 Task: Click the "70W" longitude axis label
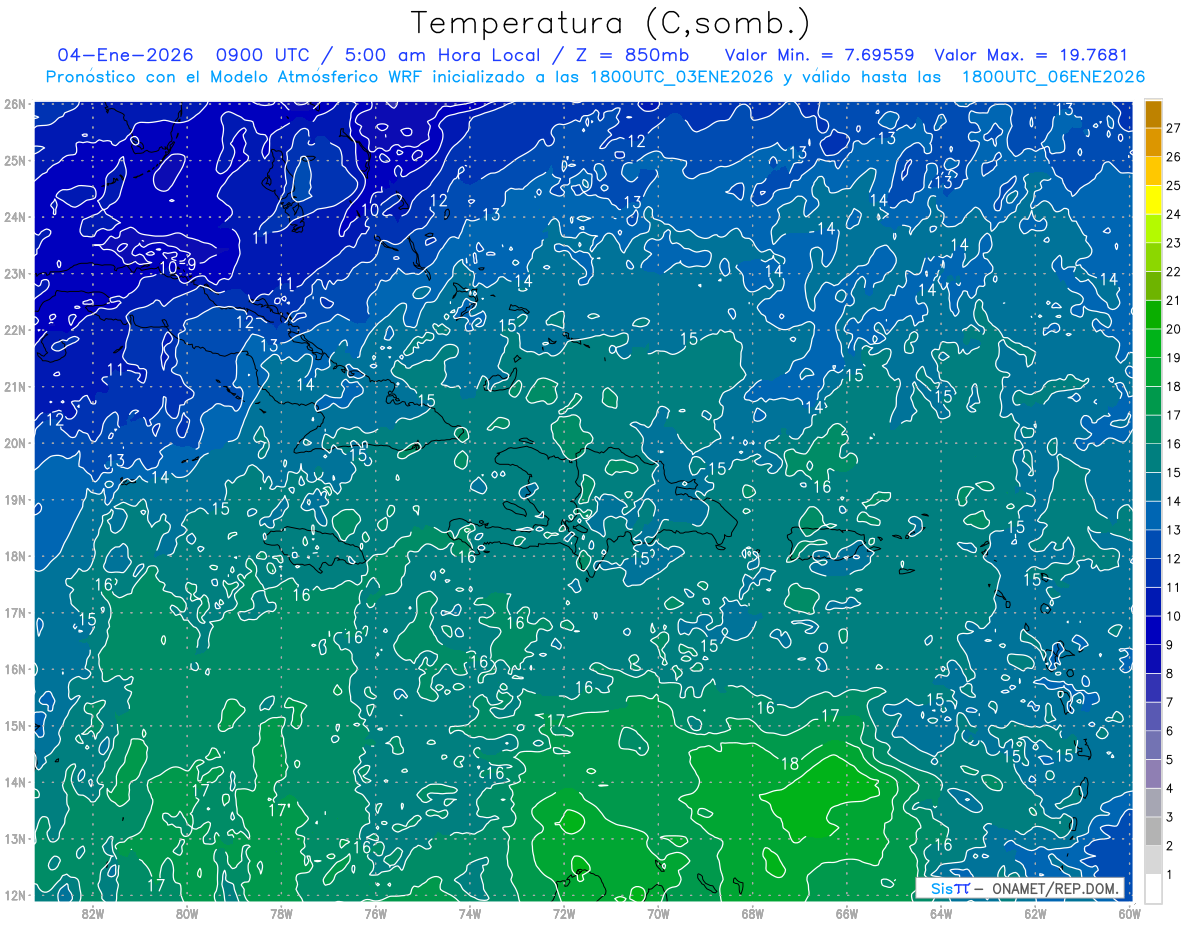coord(658,913)
